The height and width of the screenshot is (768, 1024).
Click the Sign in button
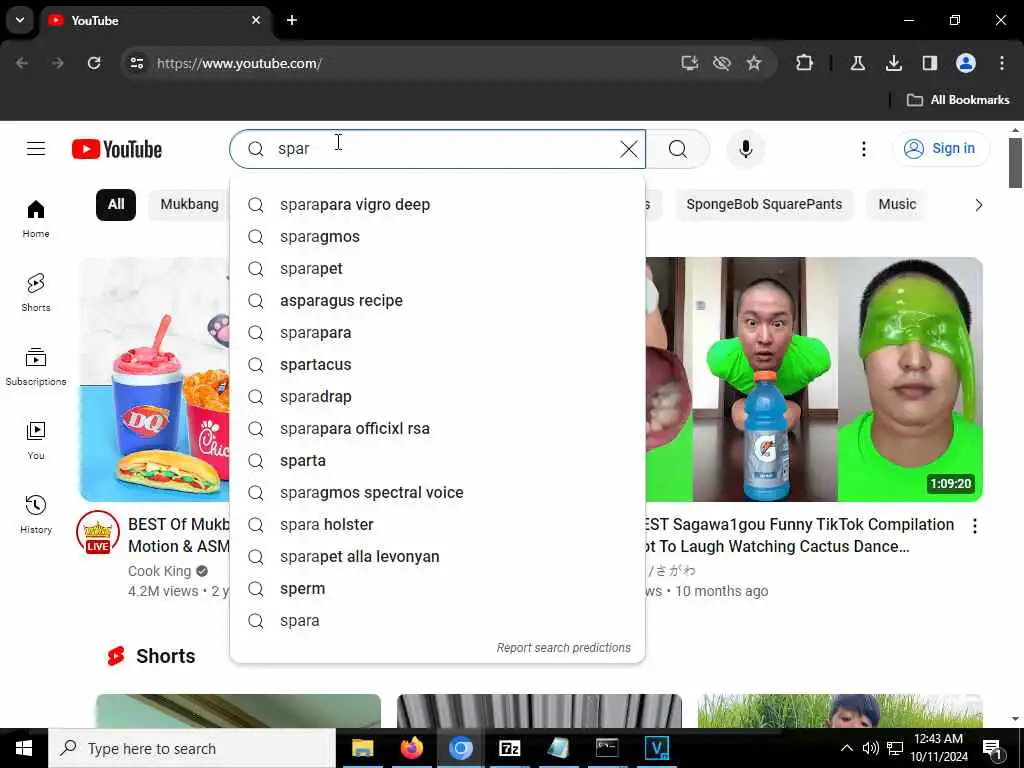[x=940, y=149]
